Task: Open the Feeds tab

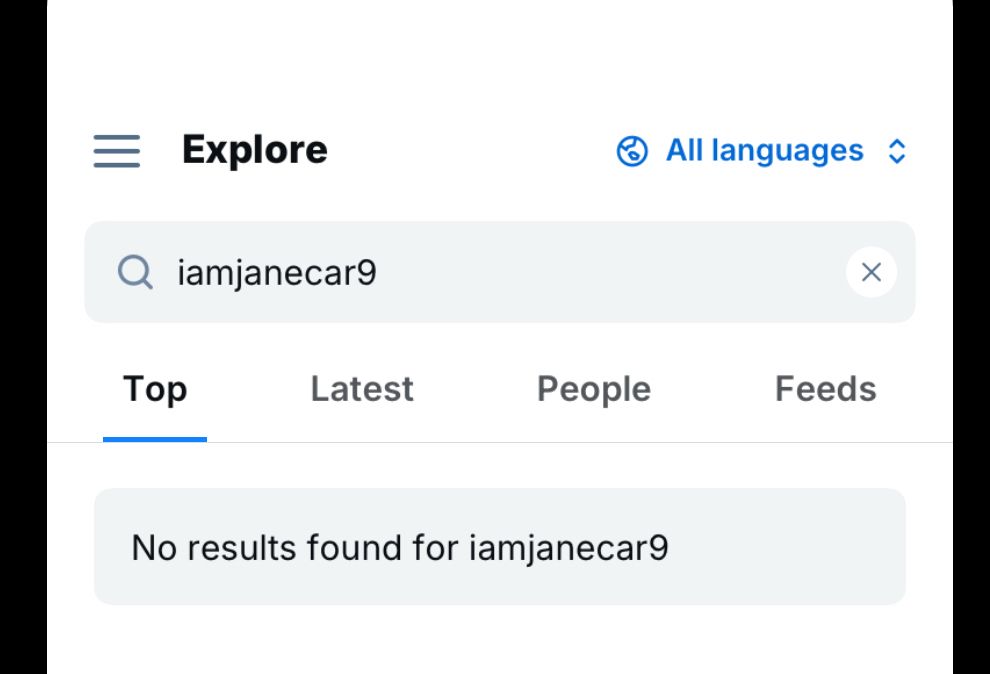Action: 825,389
